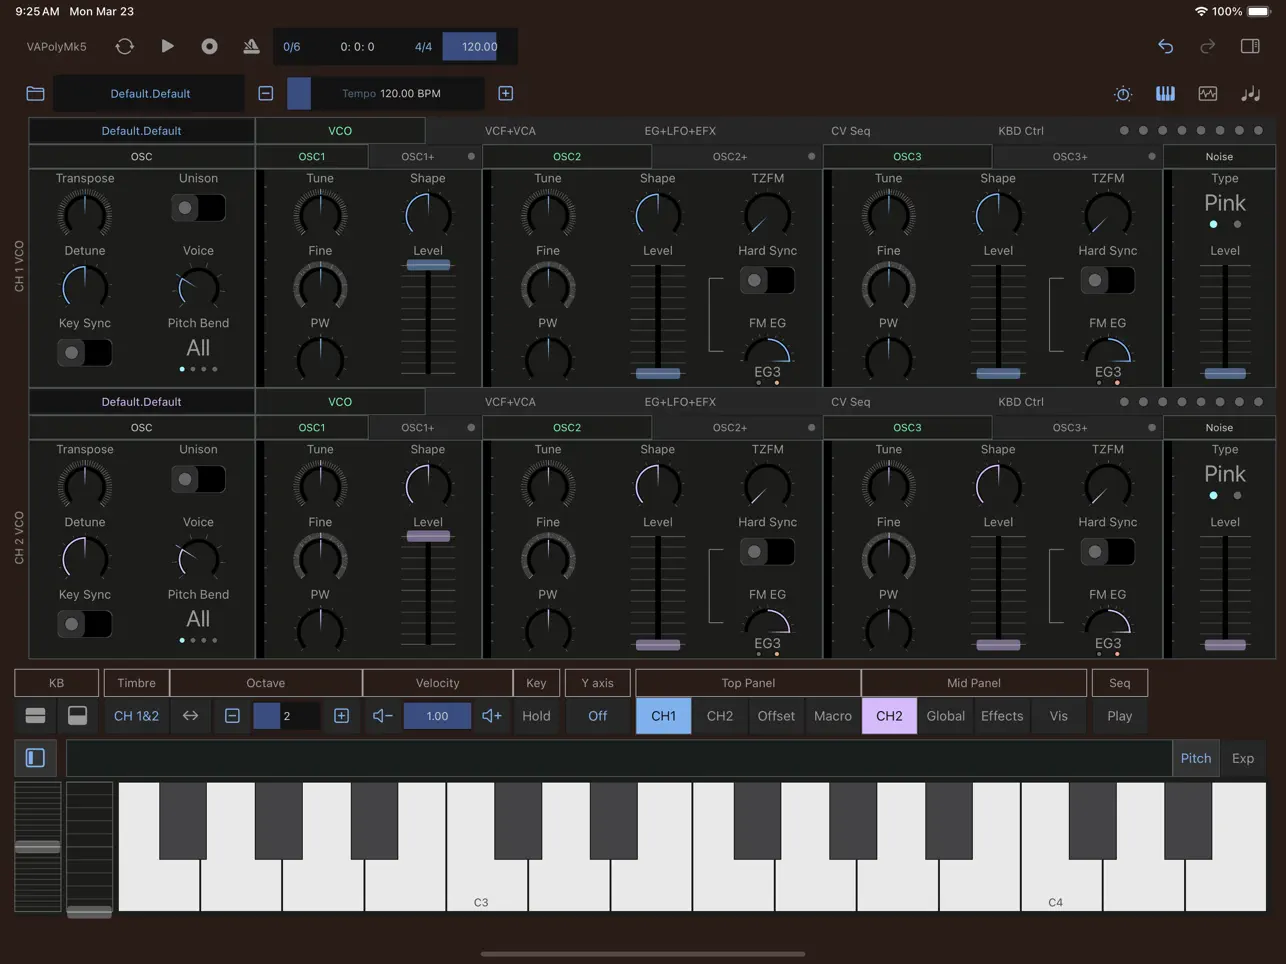Click the keyboard width arrows icon
The width and height of the screenshot is (1286, 964).
190,716
